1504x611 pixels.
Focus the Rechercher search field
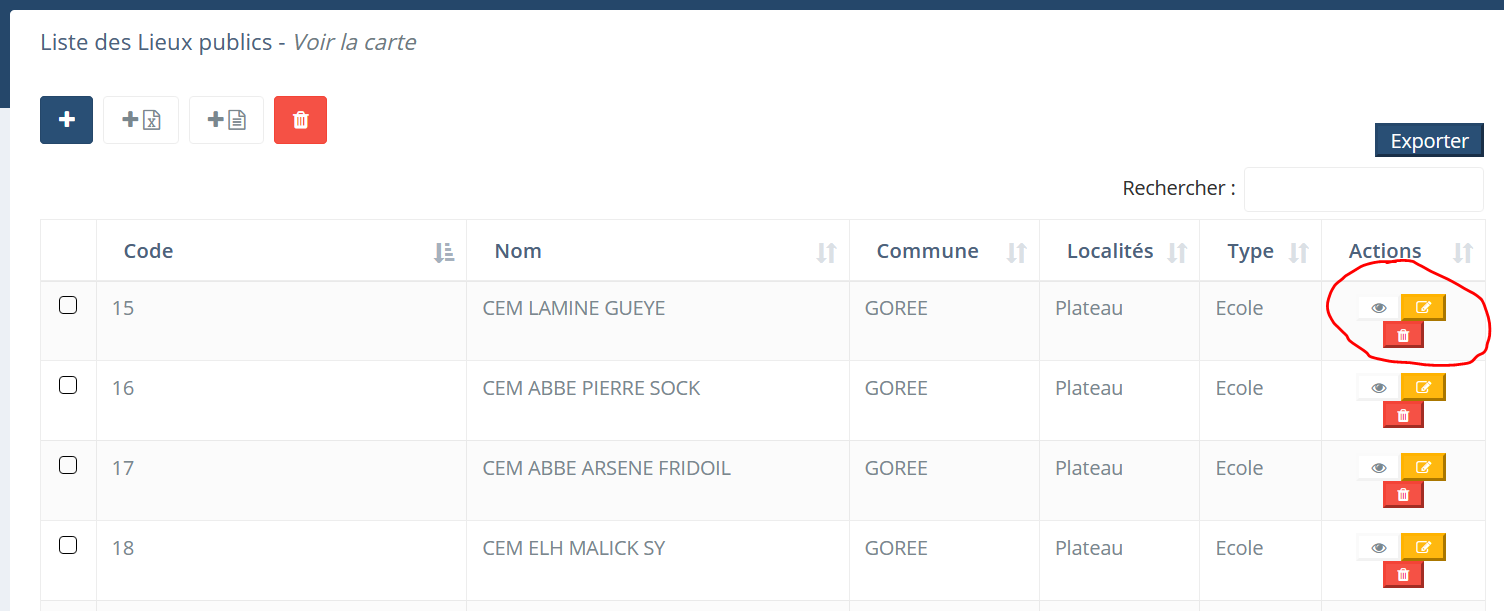point(1363,189)
